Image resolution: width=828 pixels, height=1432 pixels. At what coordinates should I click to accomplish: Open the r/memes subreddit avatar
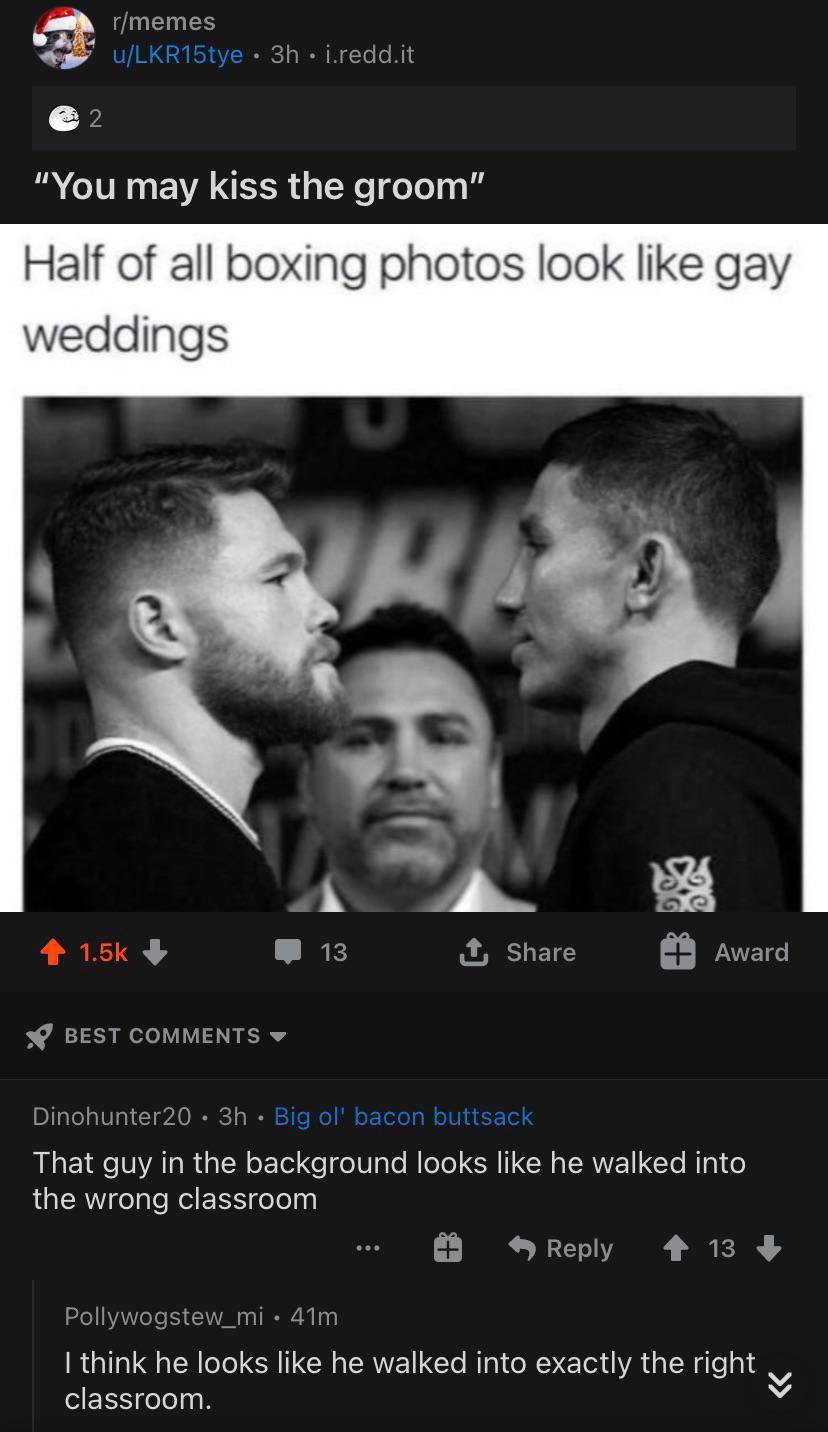click(63, 36)
